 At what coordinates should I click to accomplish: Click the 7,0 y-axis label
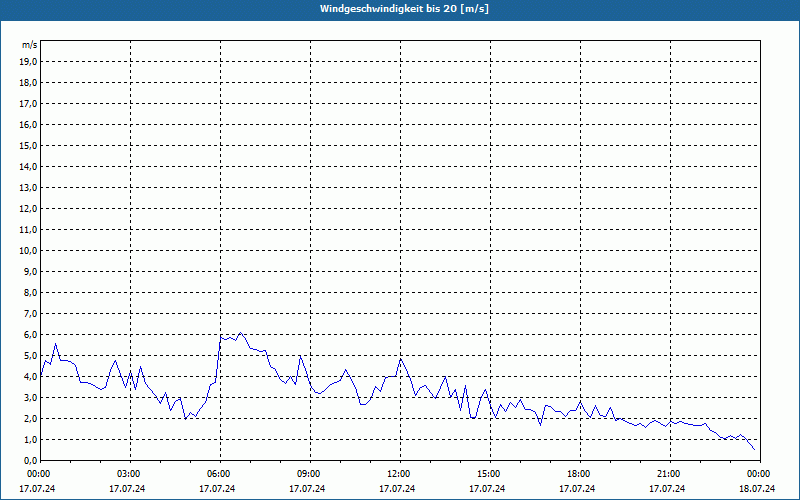click(31, 313)
